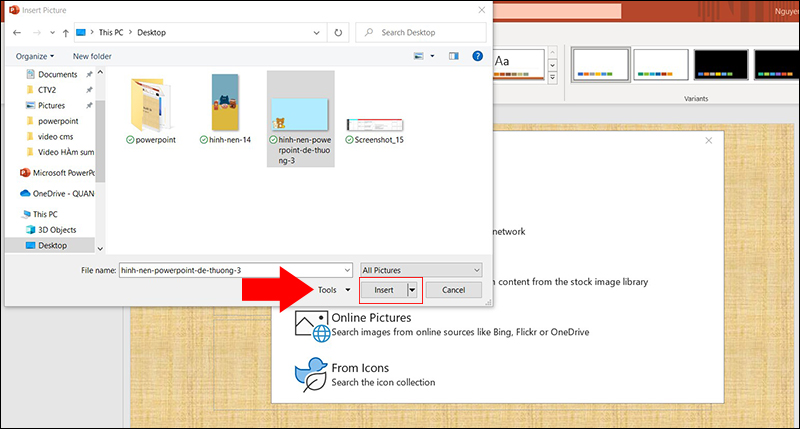Open the change view dropdown
This screenshot has width=800, height=429.
[431, 56]
